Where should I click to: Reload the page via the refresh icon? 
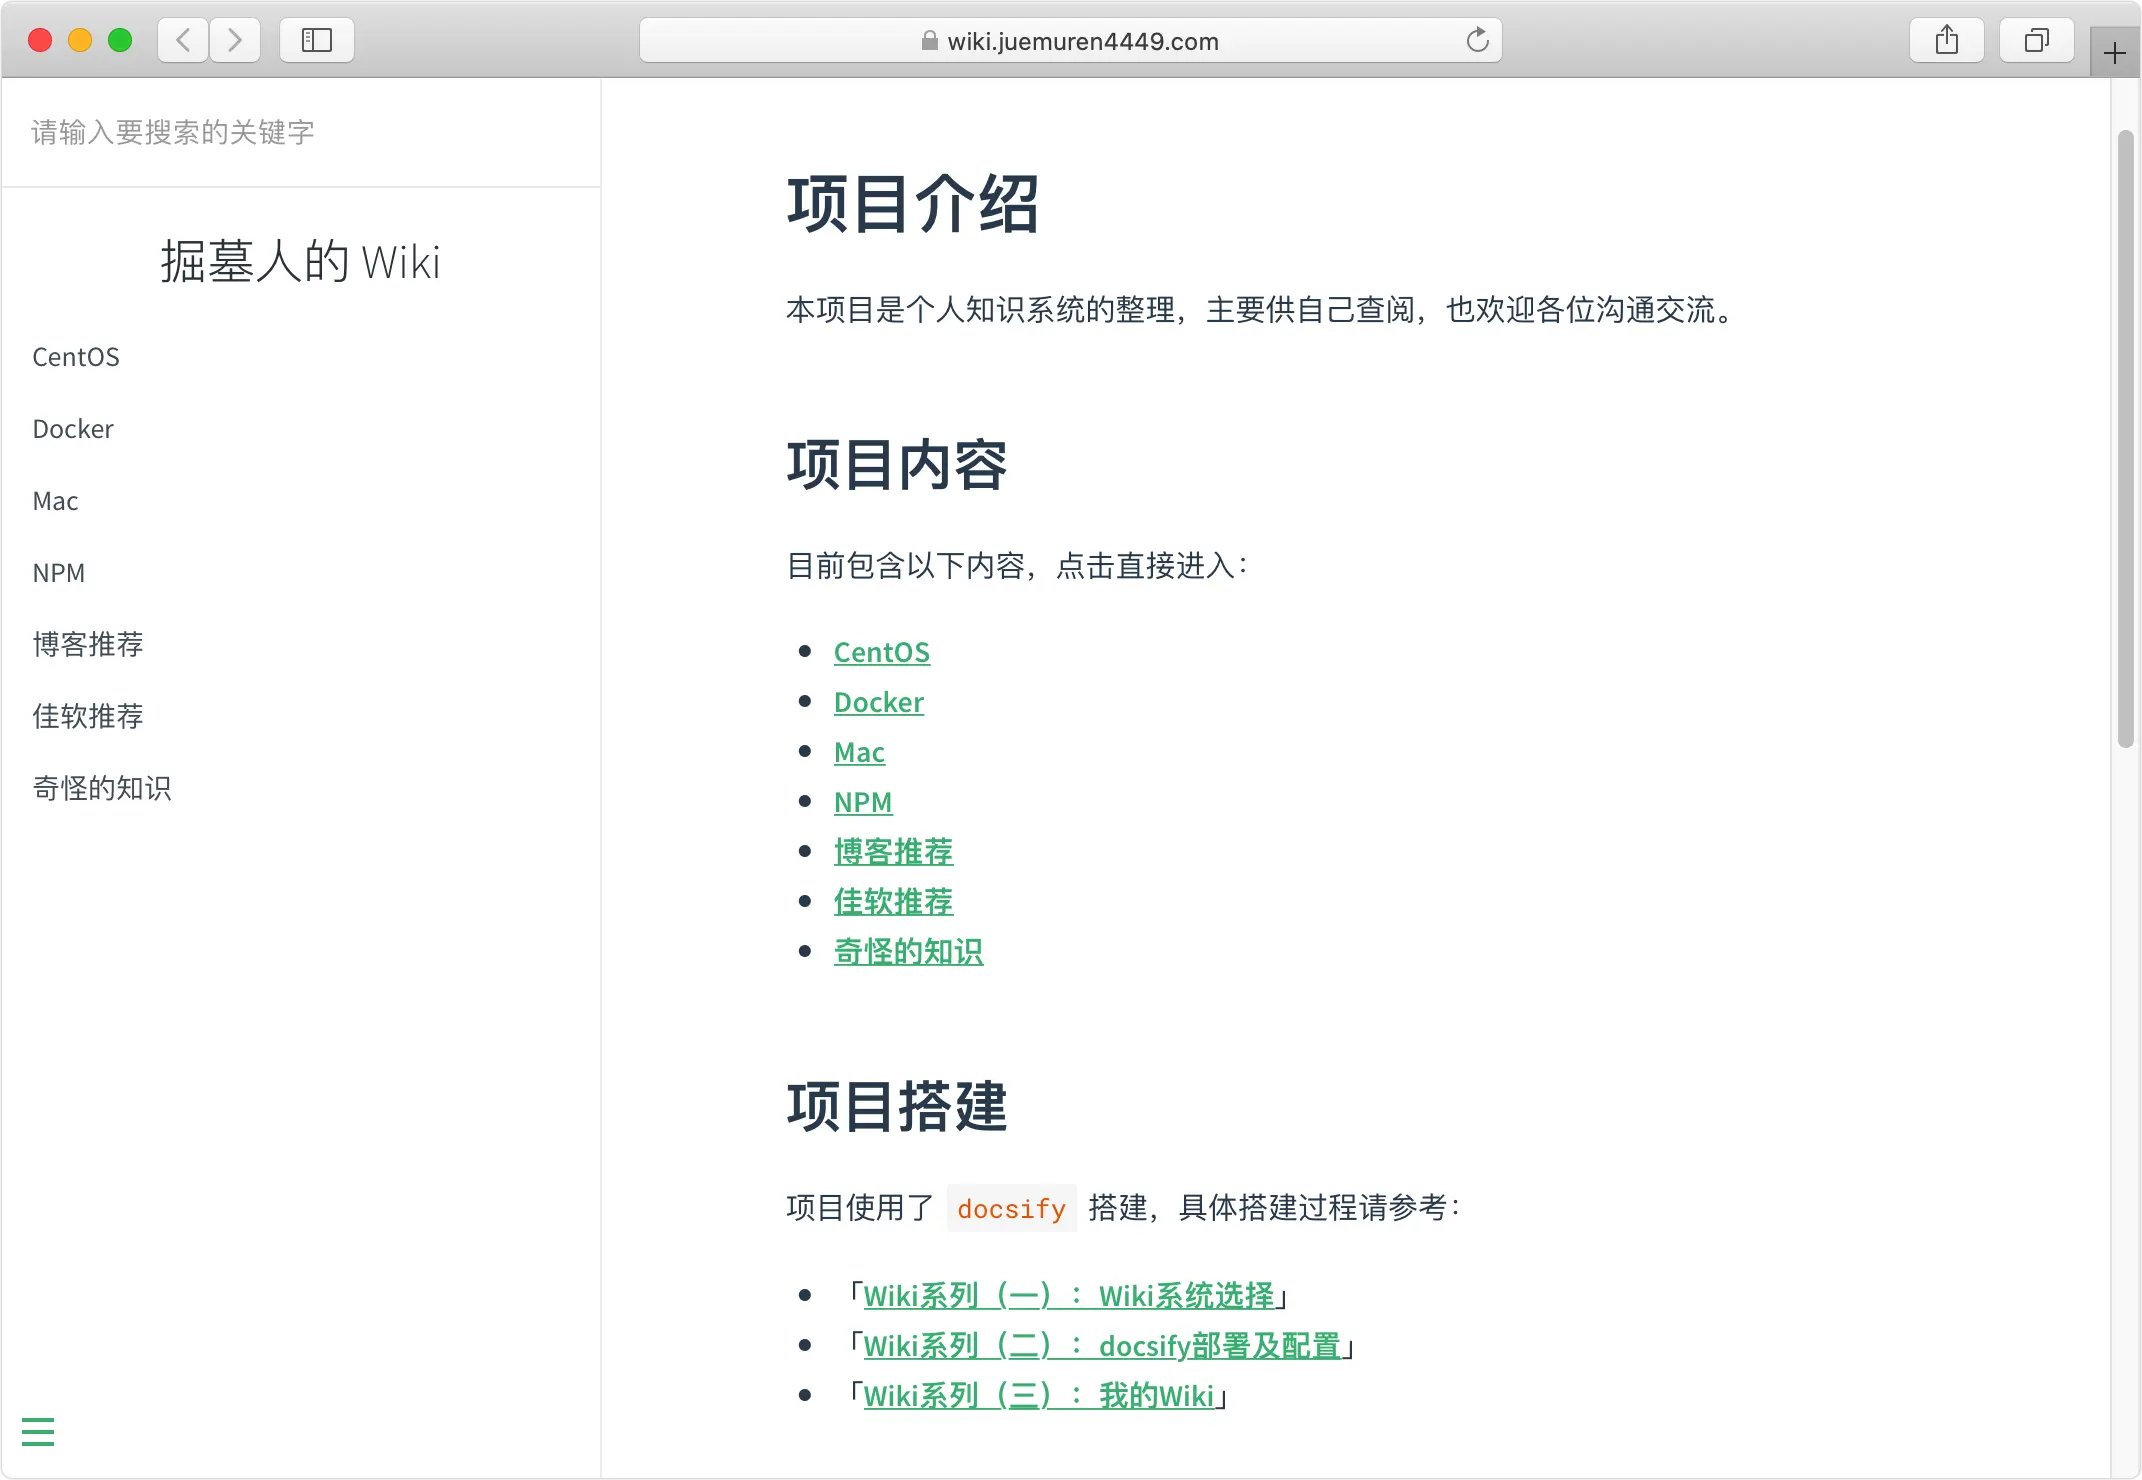point(1477,40)
